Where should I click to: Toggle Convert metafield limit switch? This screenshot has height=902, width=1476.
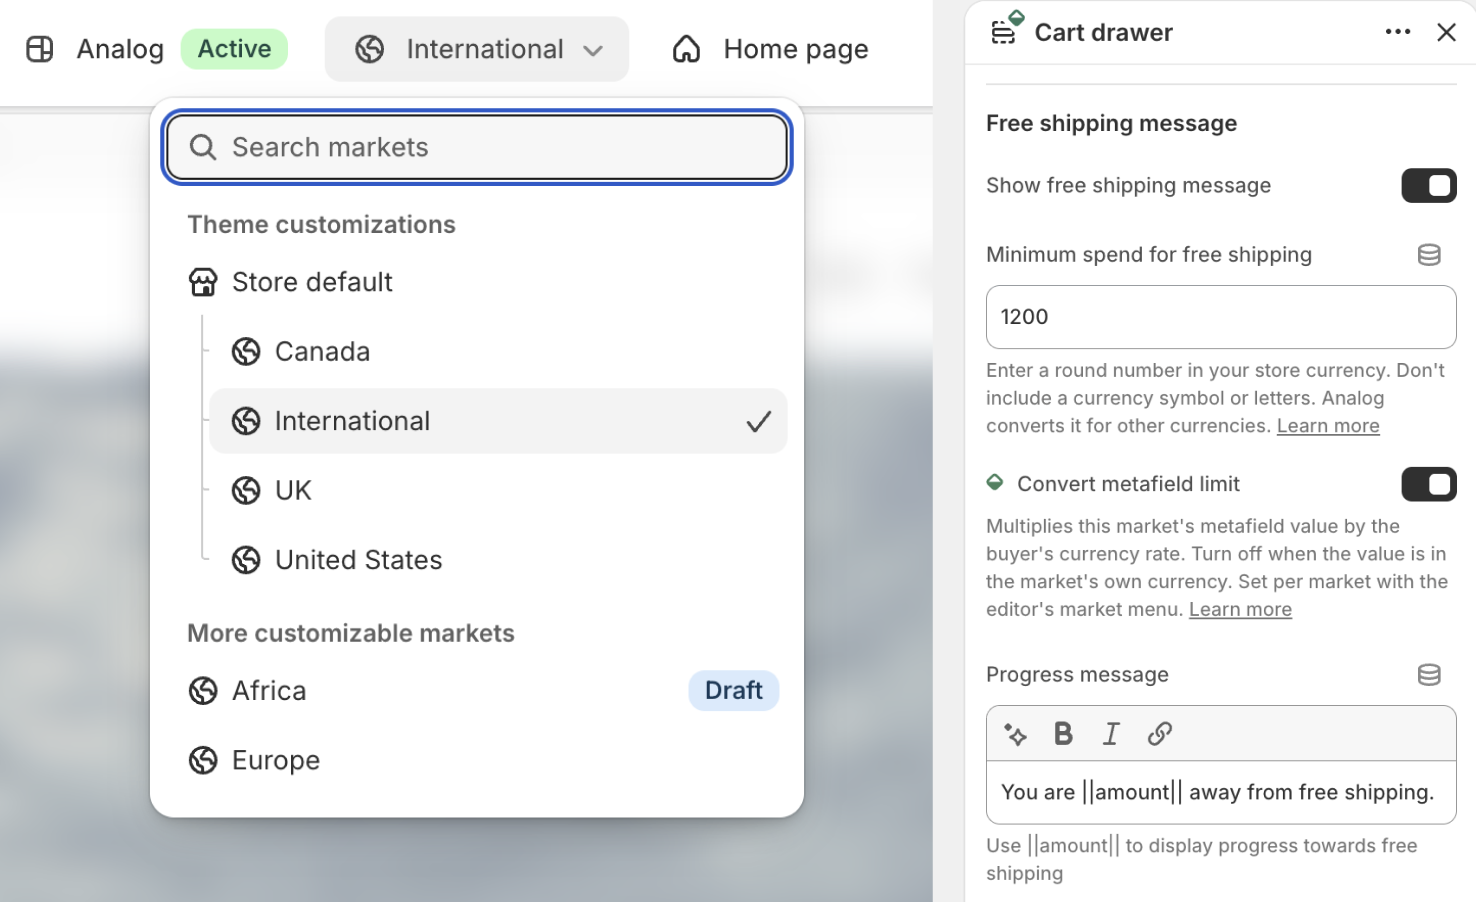pos(1429,485)
